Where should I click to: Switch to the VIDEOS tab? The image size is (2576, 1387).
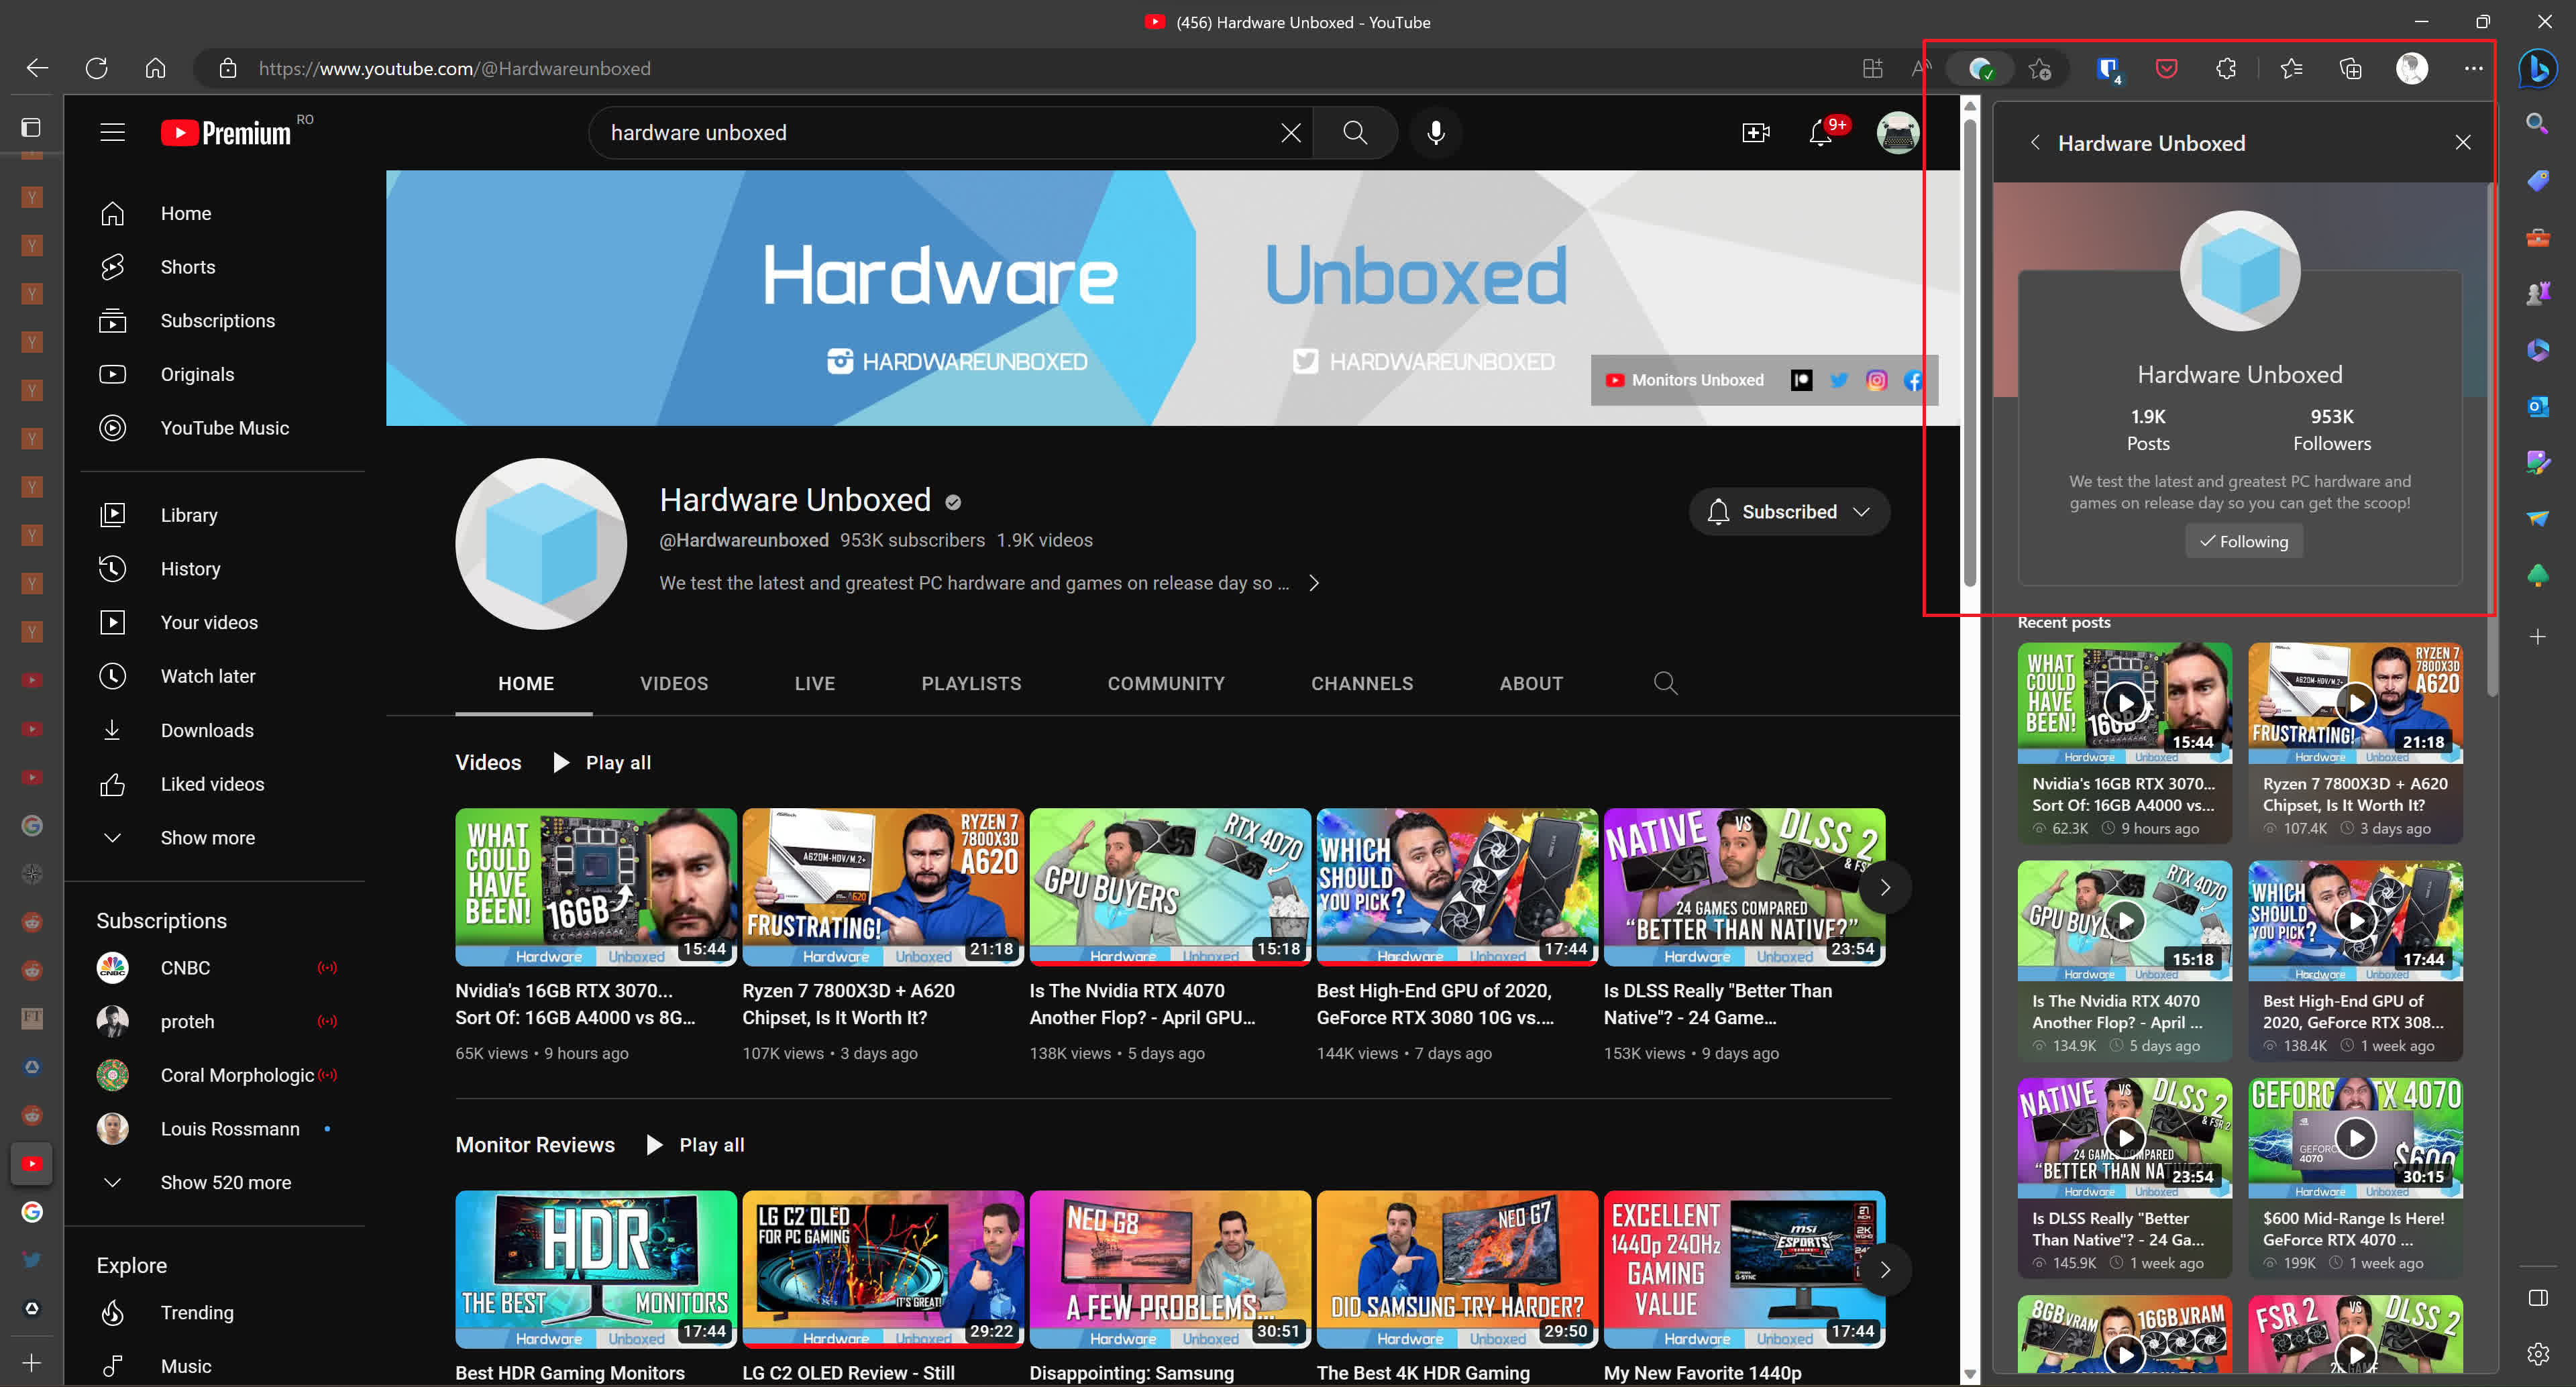coord(673,683)
